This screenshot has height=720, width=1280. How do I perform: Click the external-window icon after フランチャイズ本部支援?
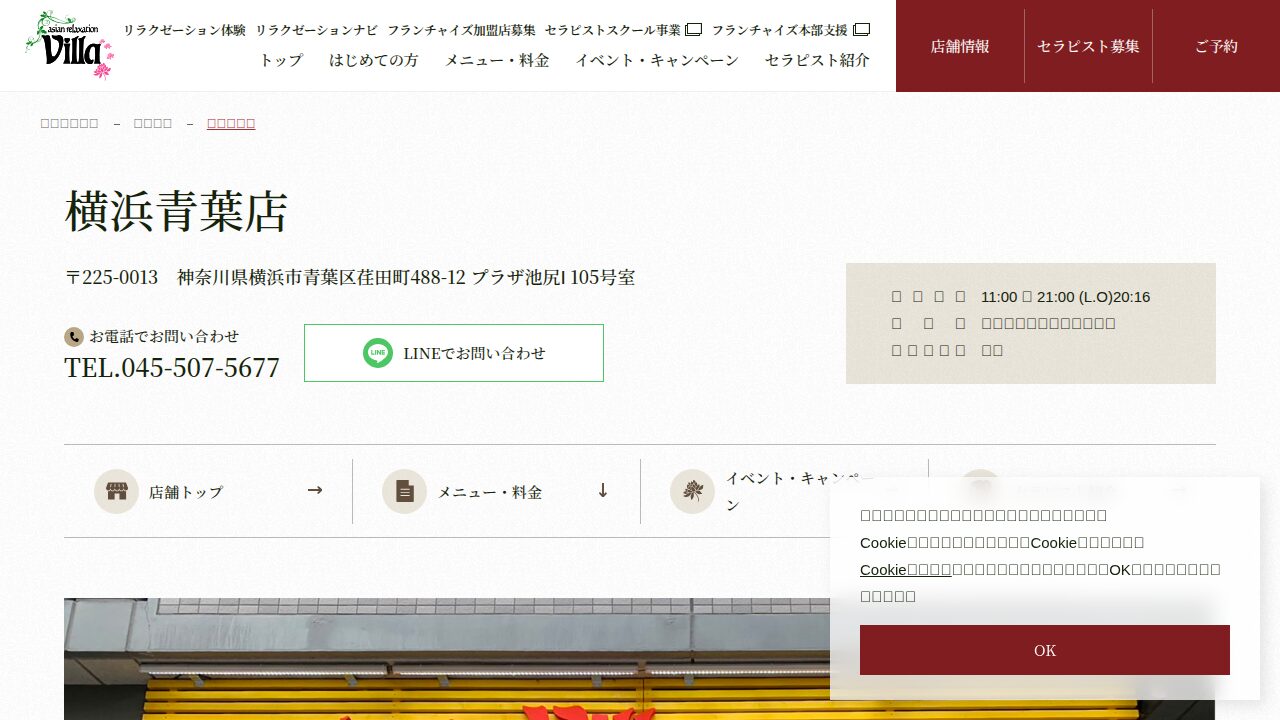coord(861,30)
